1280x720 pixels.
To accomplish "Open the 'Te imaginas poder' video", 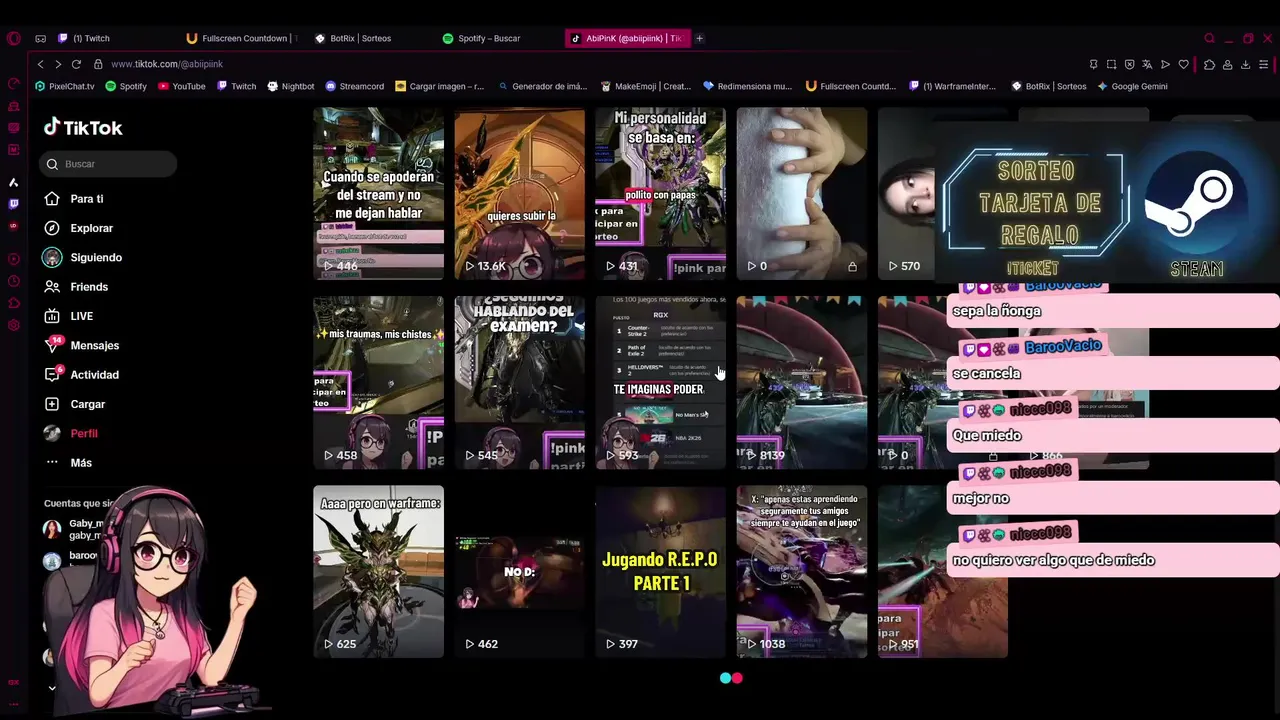I will coord(660,382).
